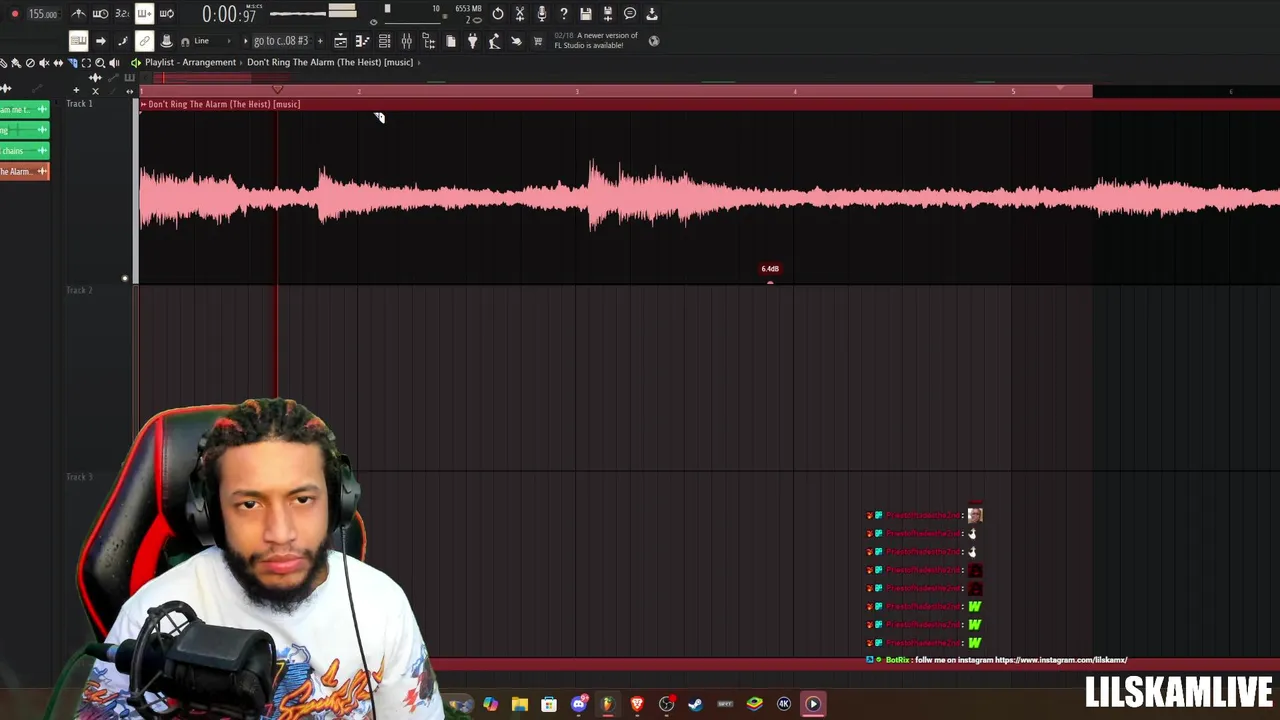Click the Track 1 header label
Viewport: 1280px width, 720px height.
tap(79, 103)
